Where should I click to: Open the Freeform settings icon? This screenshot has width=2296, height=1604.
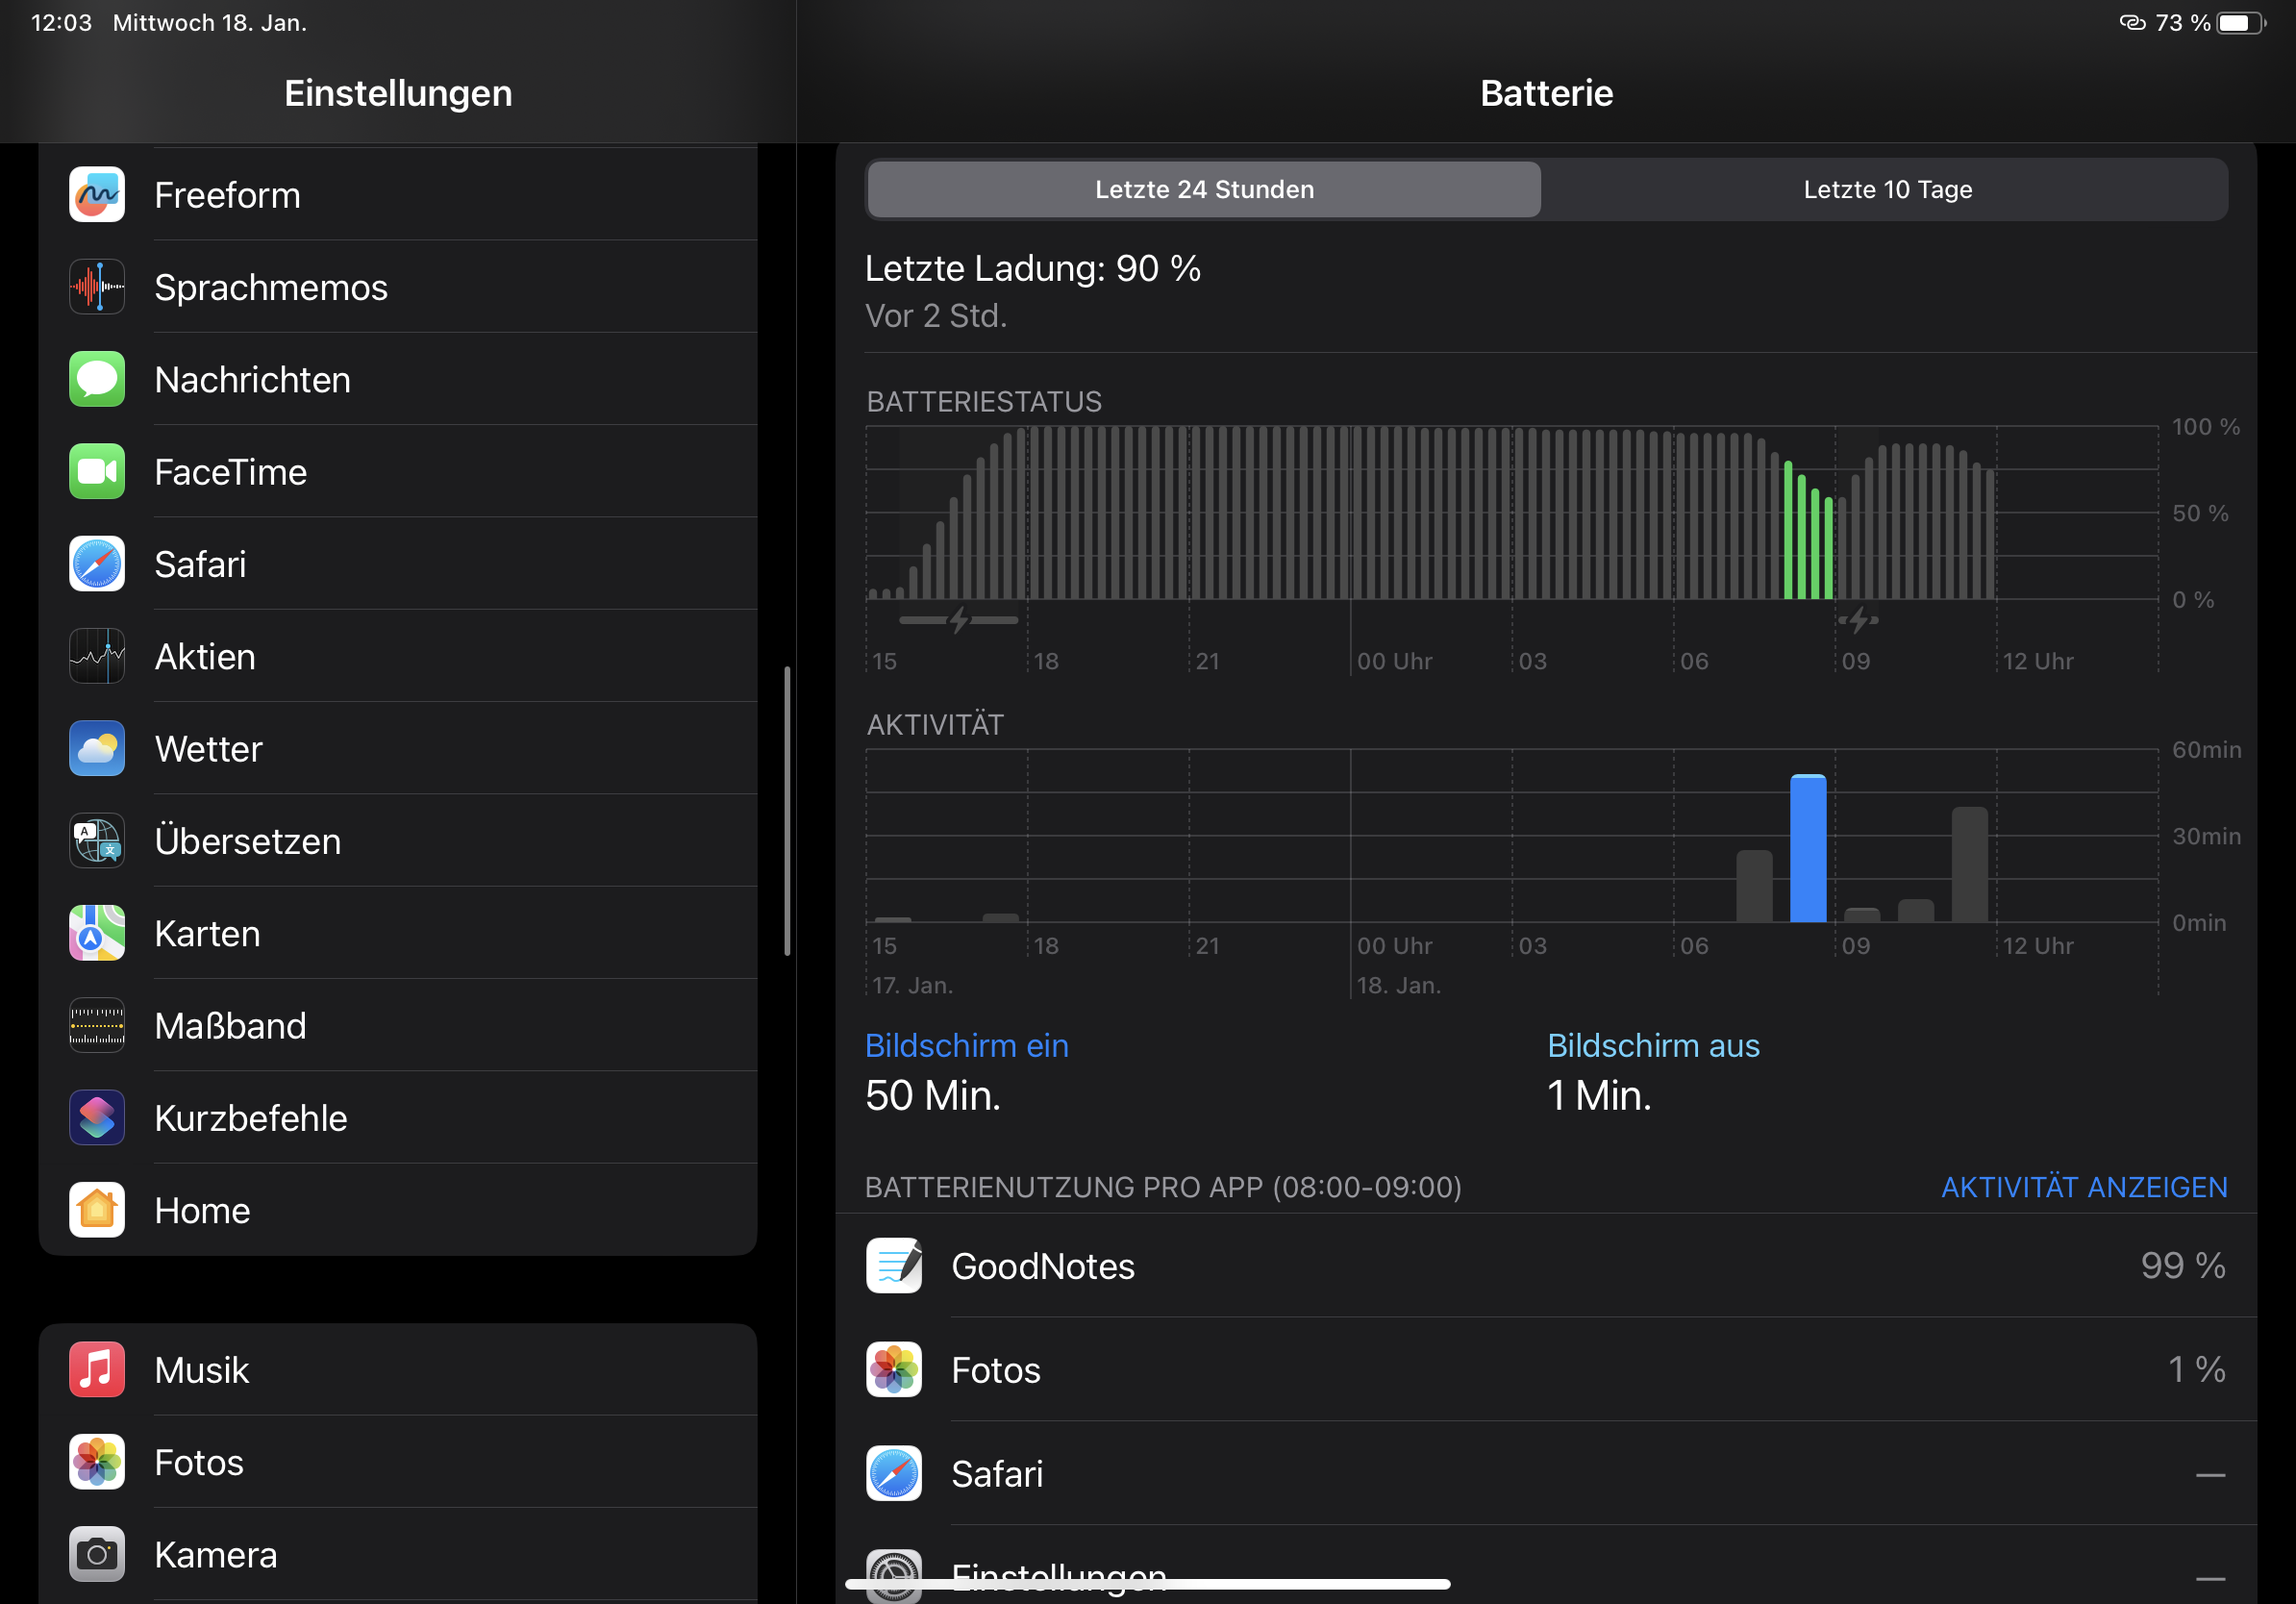pyautogui.click(x=97, y=195)
